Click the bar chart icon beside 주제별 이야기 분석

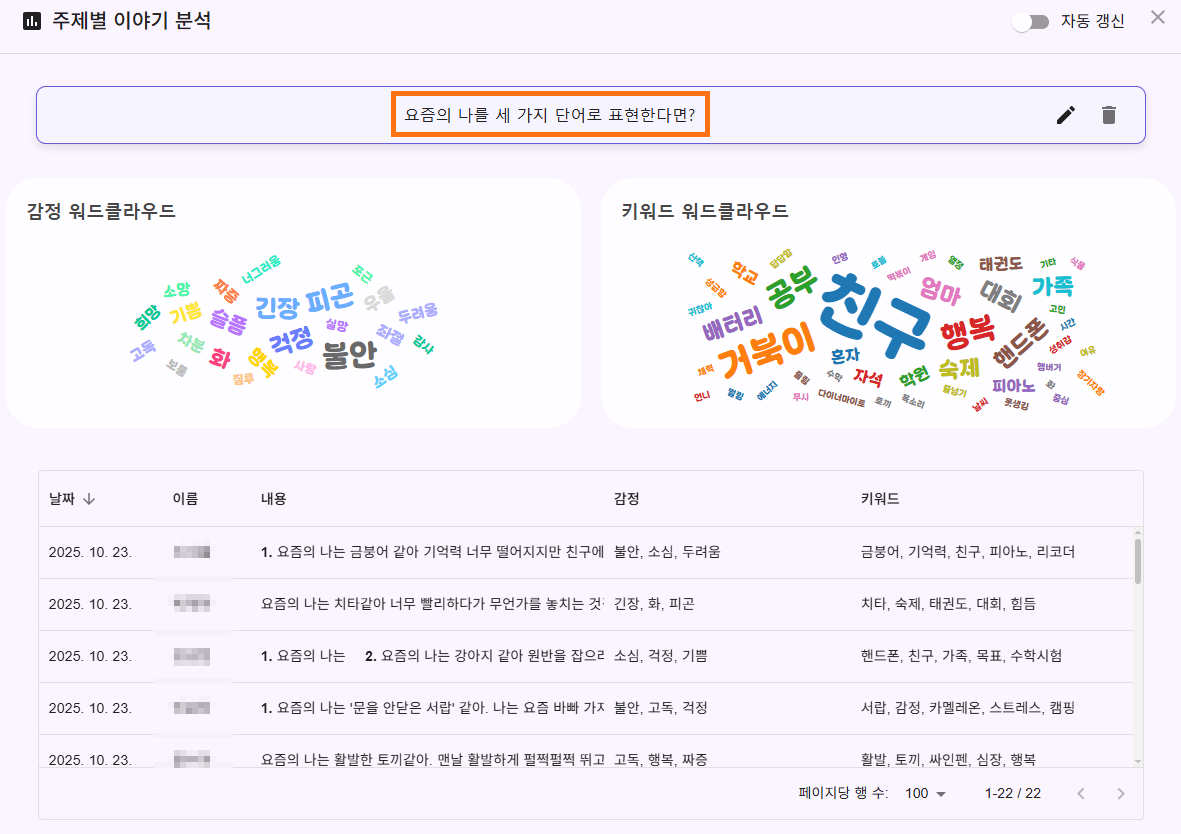coord(32,19)
